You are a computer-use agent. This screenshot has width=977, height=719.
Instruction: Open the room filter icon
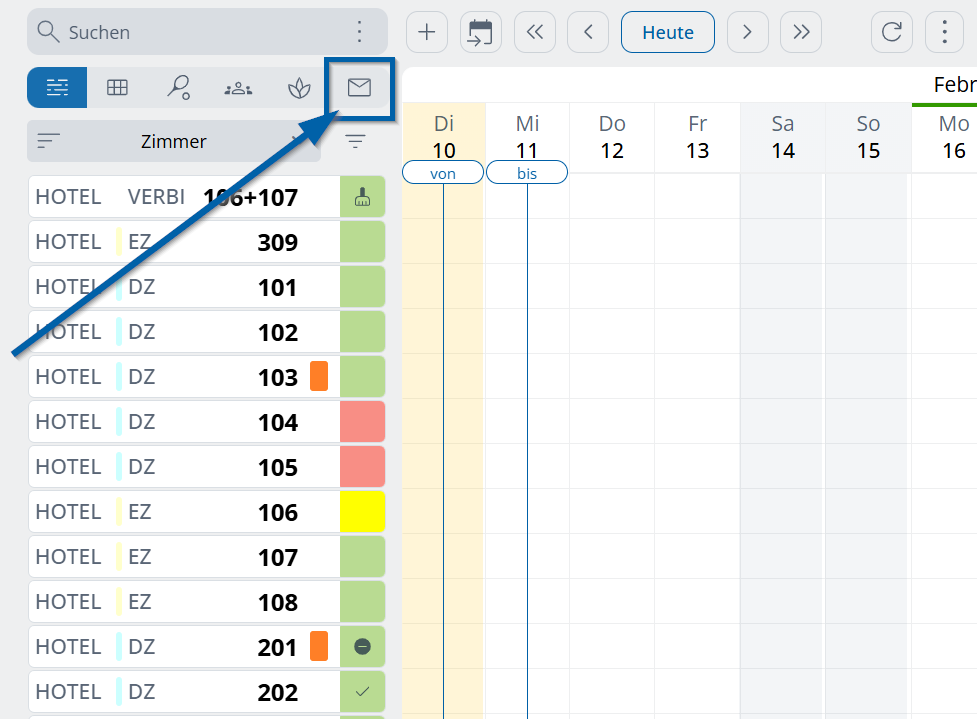pos(355,141)
